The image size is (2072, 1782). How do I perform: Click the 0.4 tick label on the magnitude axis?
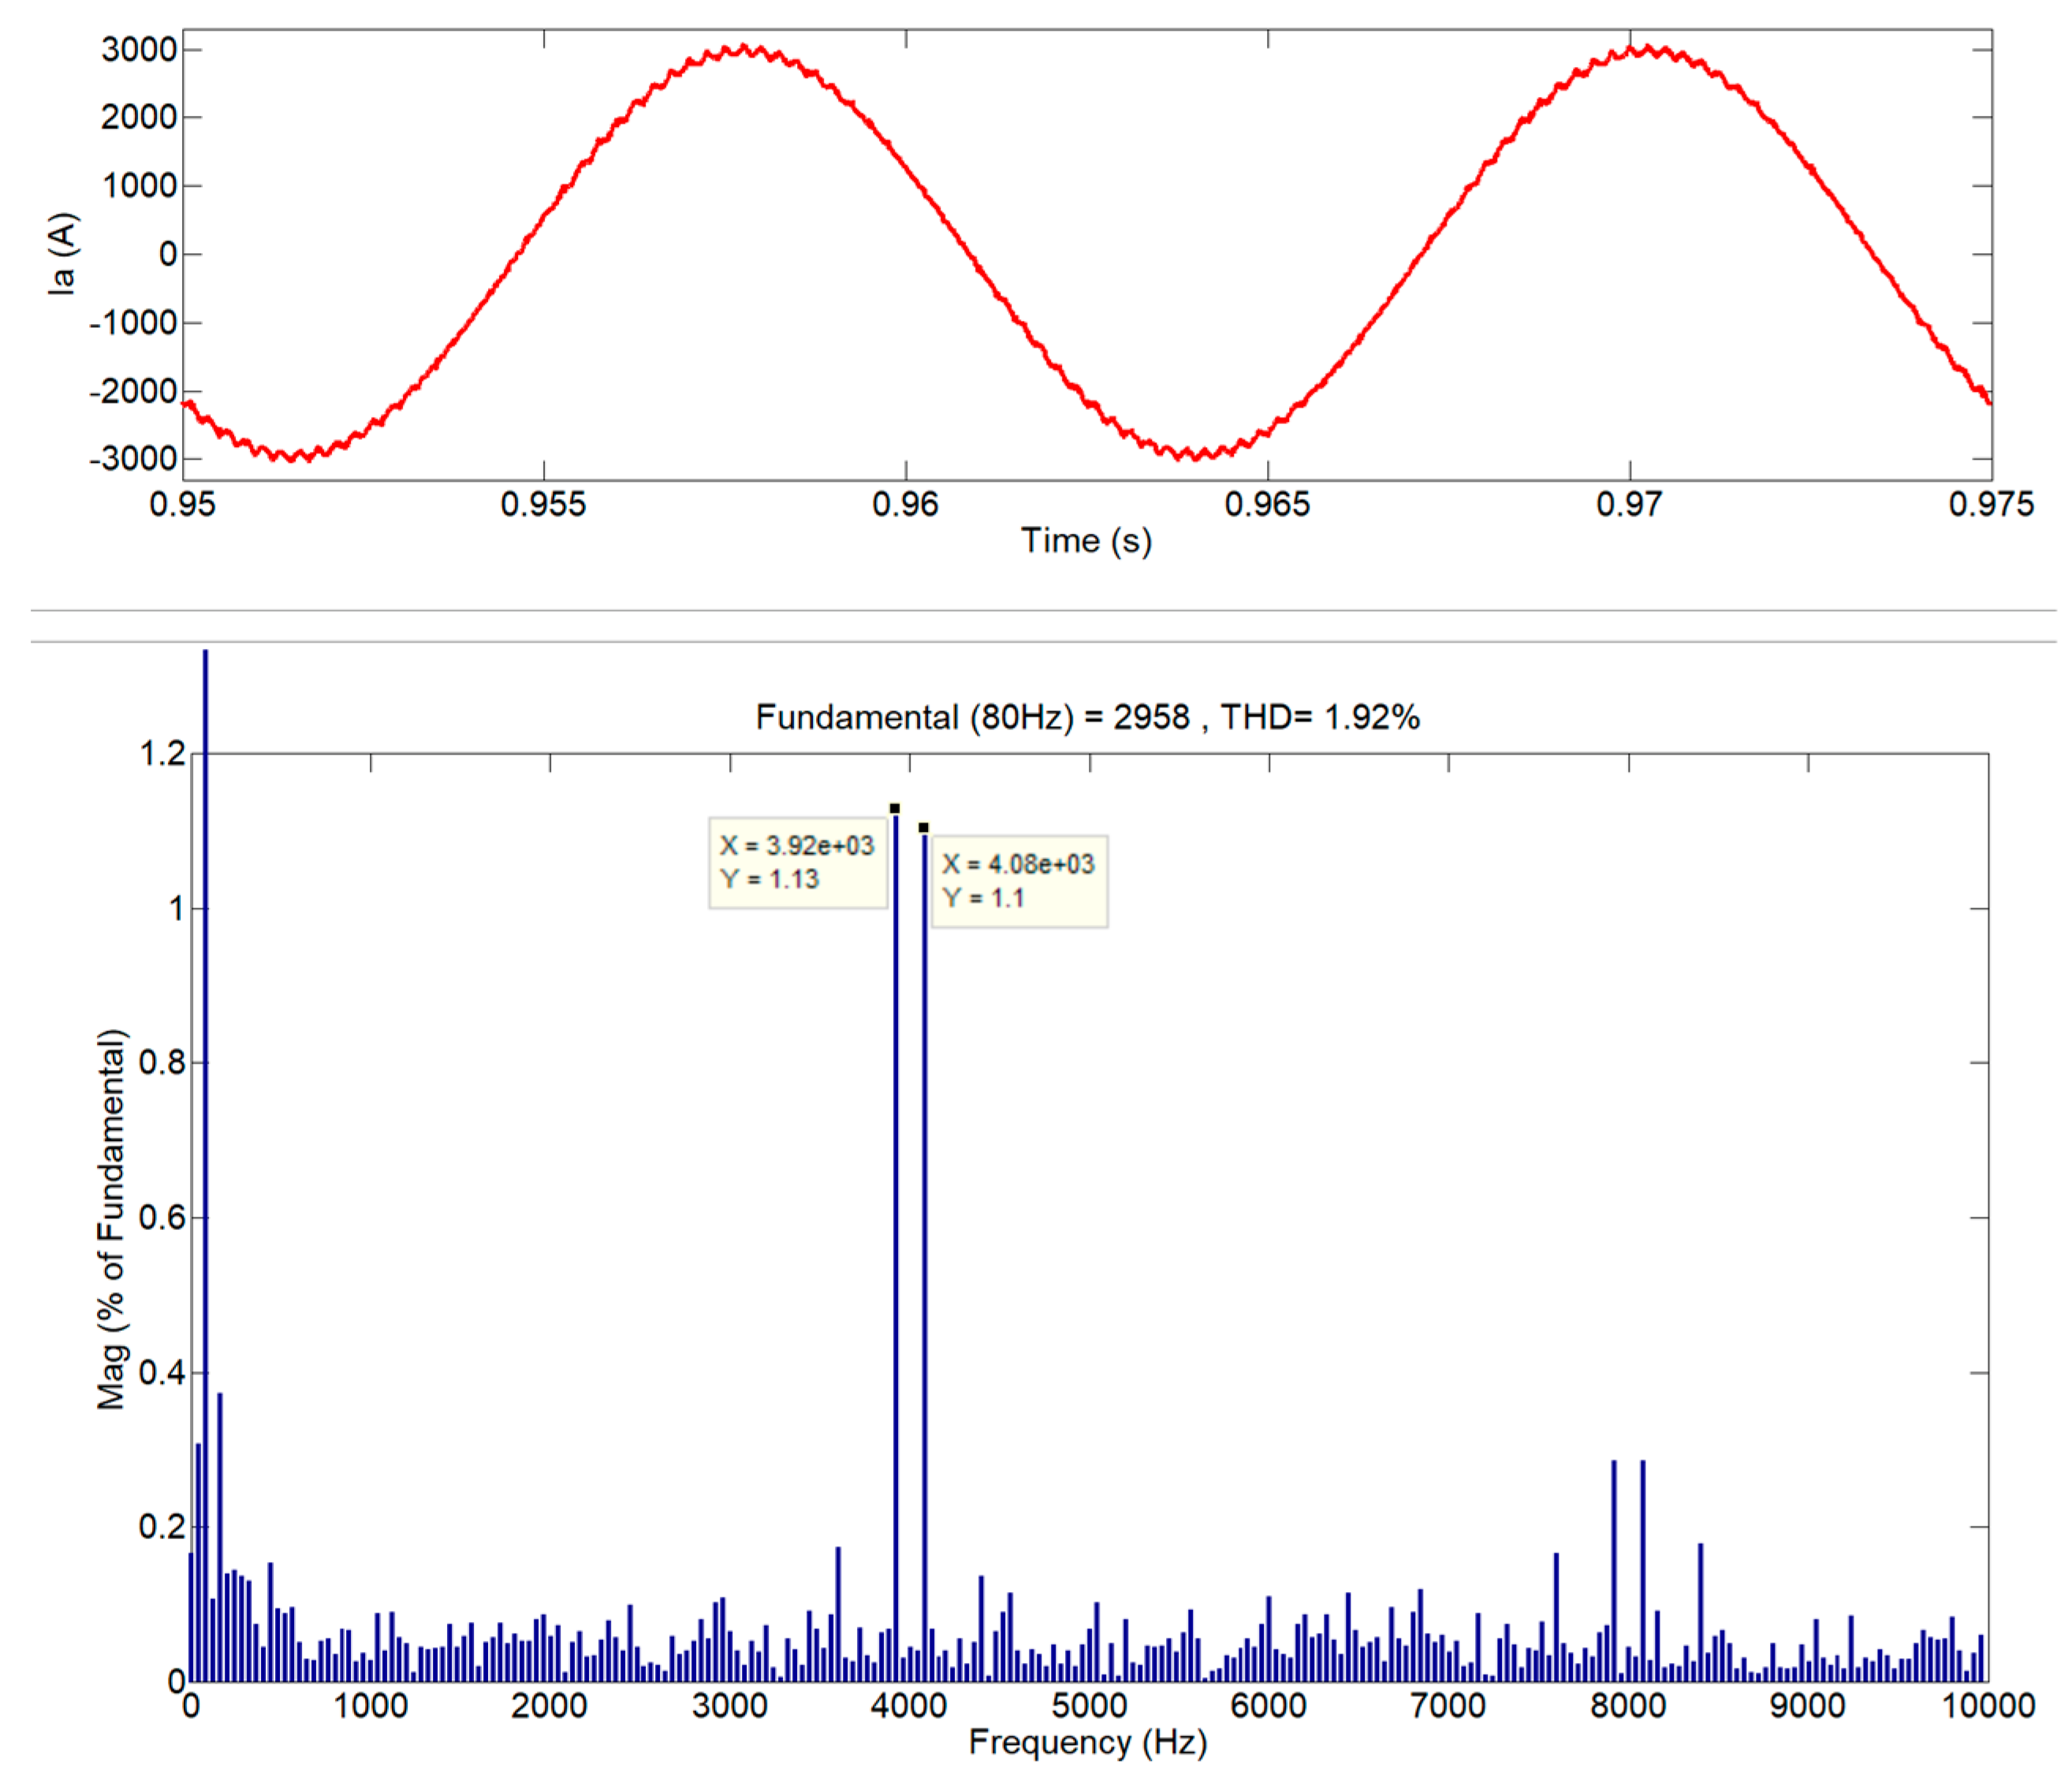tap(163, 1372)
